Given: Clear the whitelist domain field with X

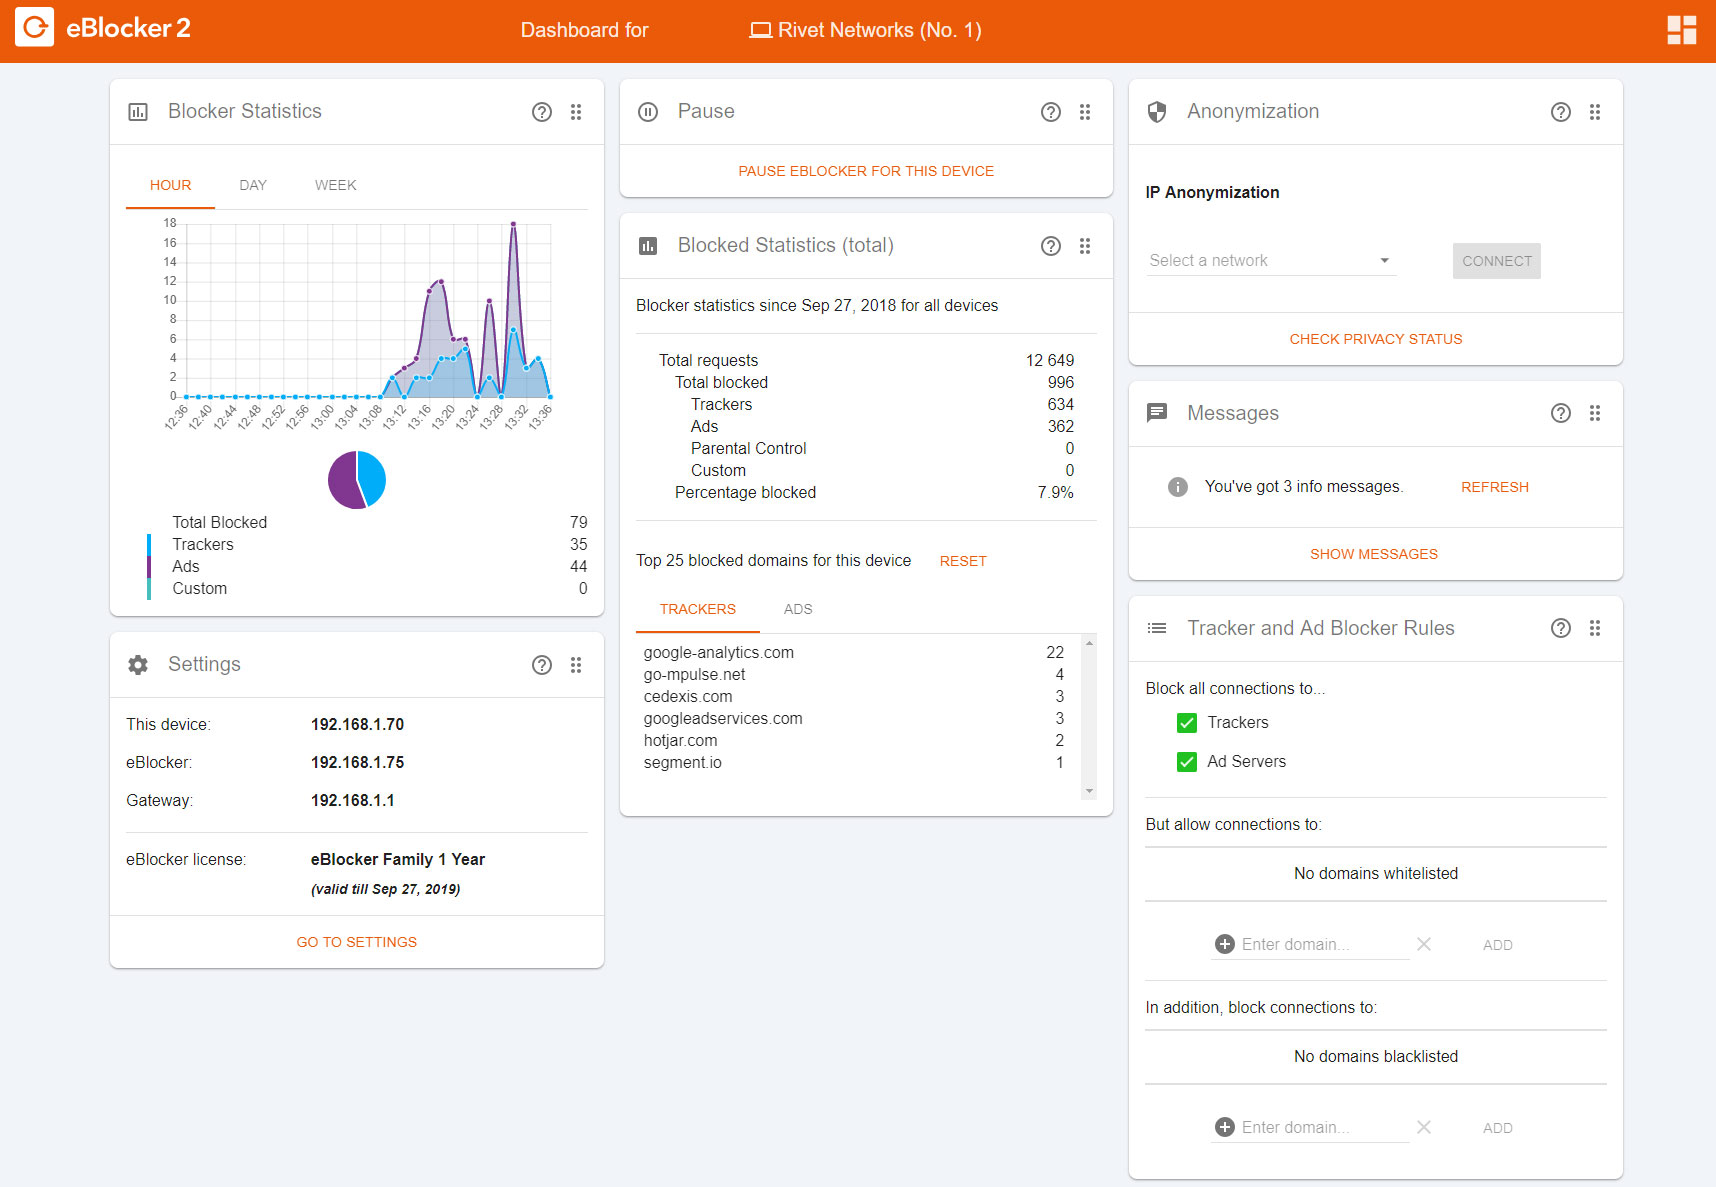Looking at the screenshot, I should pyautogui.click(x=1424, y=944).
